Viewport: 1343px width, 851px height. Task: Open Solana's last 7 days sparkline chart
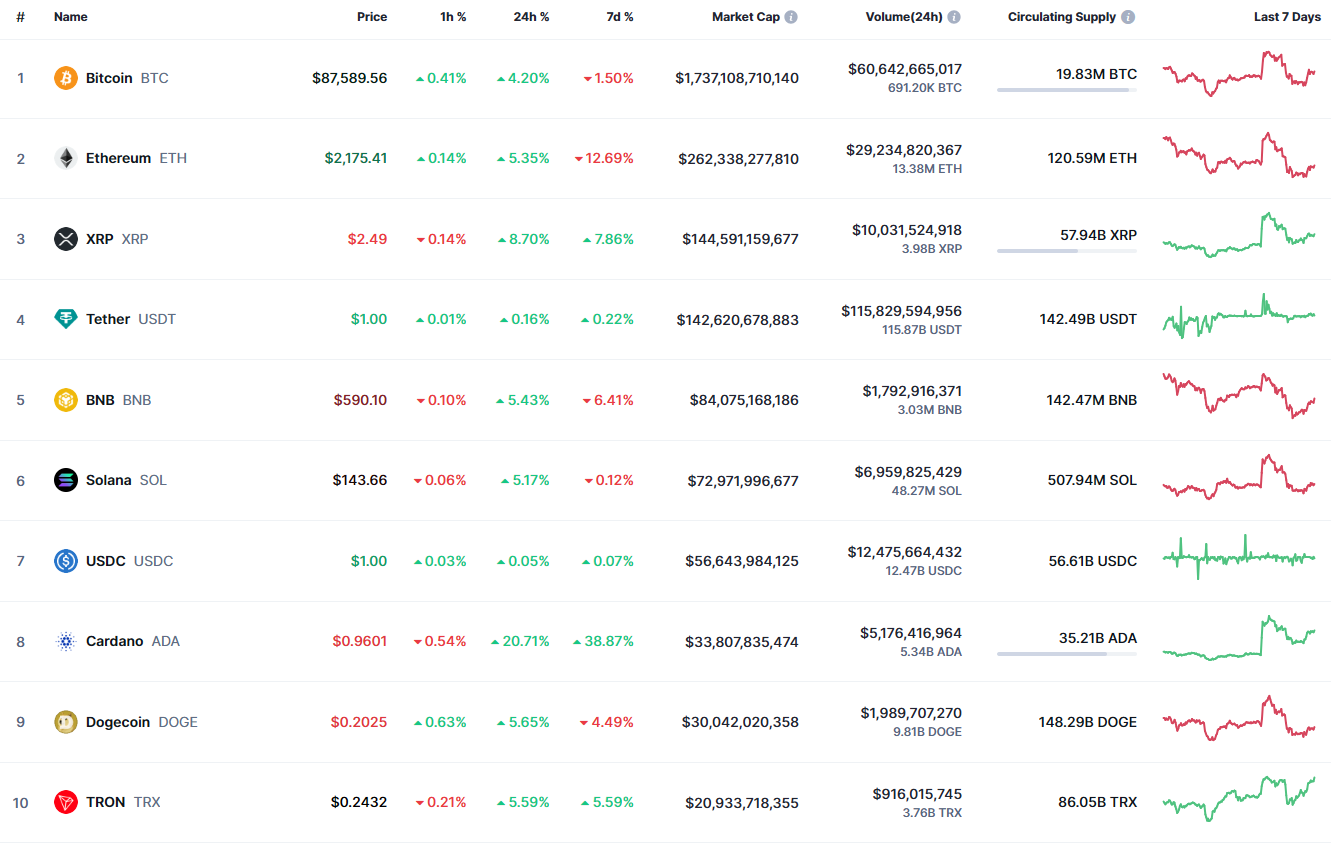[1239, 477]
